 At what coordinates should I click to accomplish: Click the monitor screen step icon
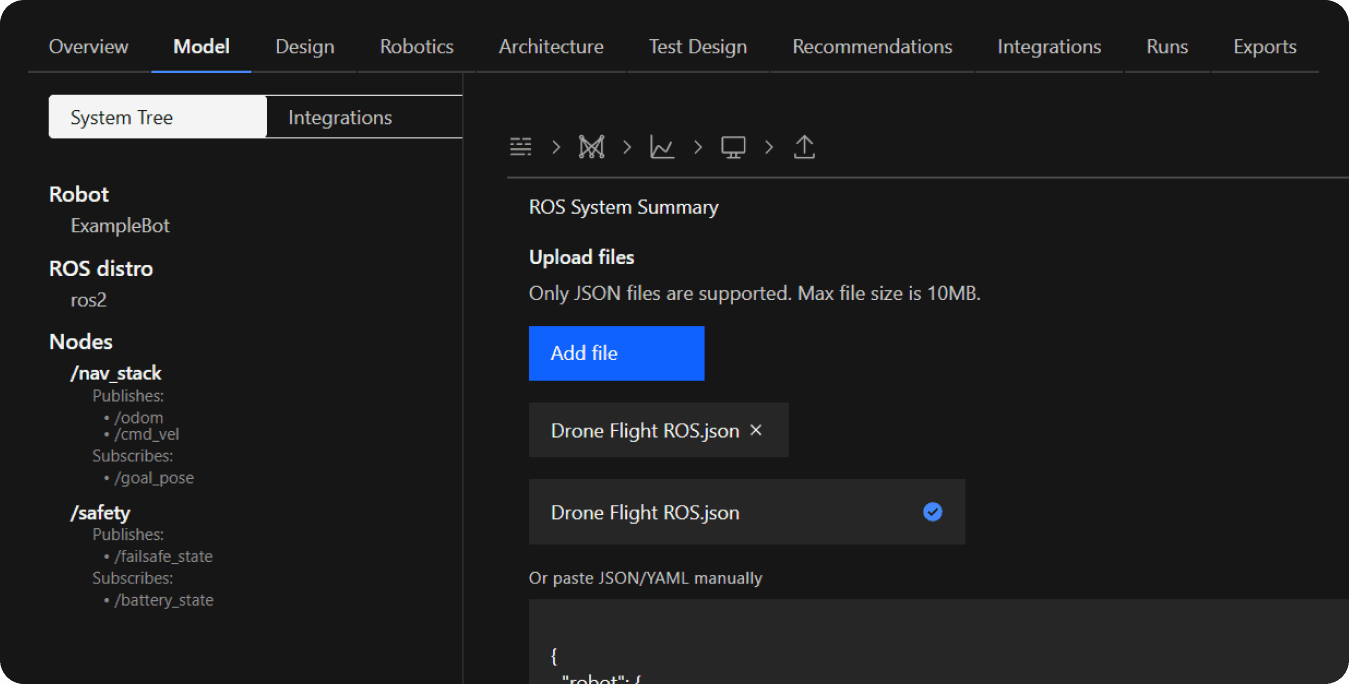[x=733, y=147]
